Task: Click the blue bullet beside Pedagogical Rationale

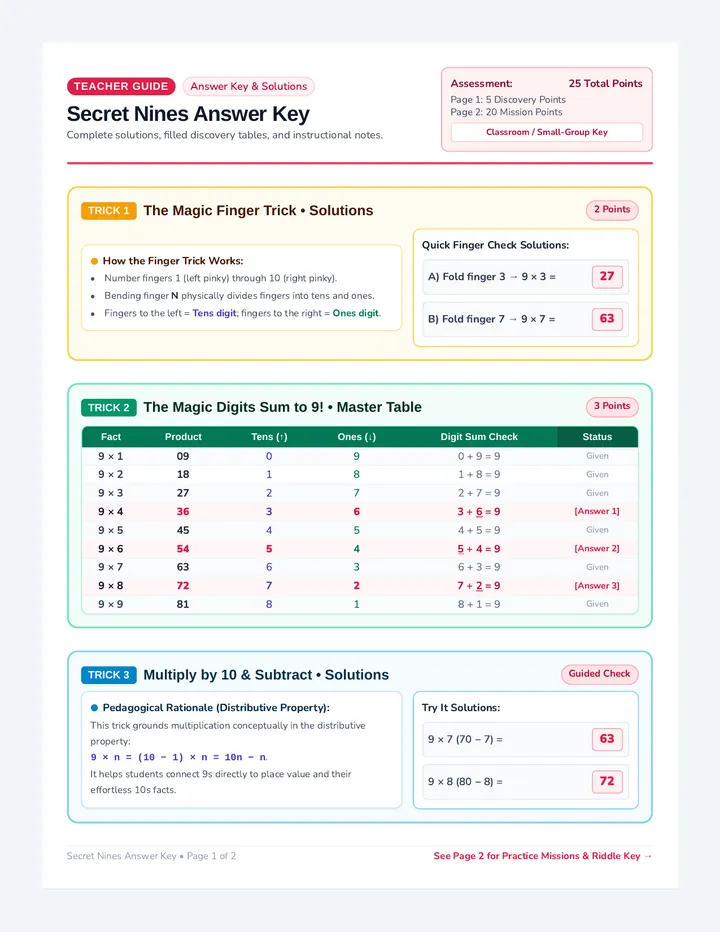Action: pyautogui.click(x=94, y=707)
